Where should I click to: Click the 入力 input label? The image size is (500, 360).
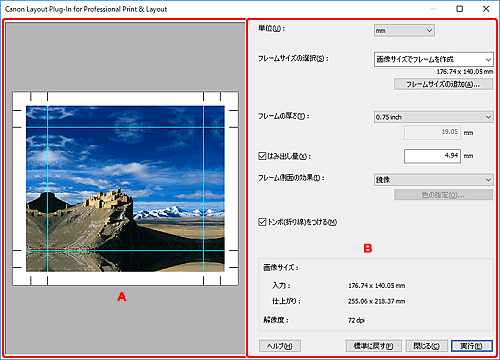click(x=281, y=286)
